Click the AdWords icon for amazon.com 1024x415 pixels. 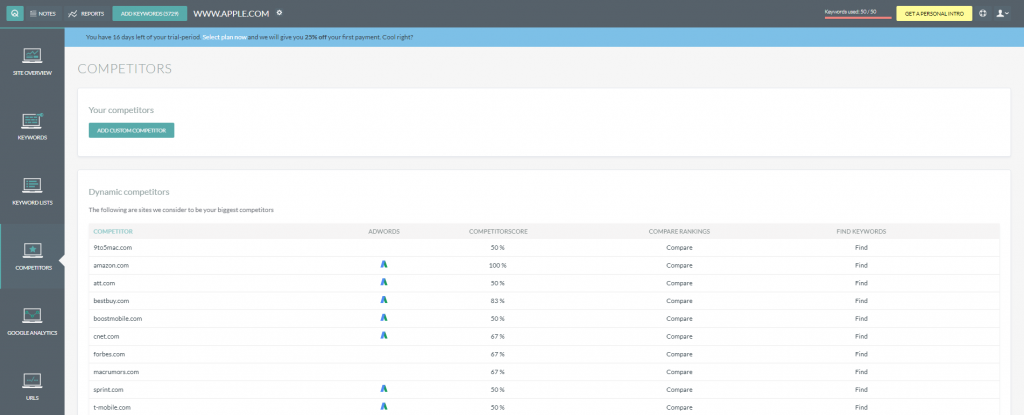coord(384,265)
